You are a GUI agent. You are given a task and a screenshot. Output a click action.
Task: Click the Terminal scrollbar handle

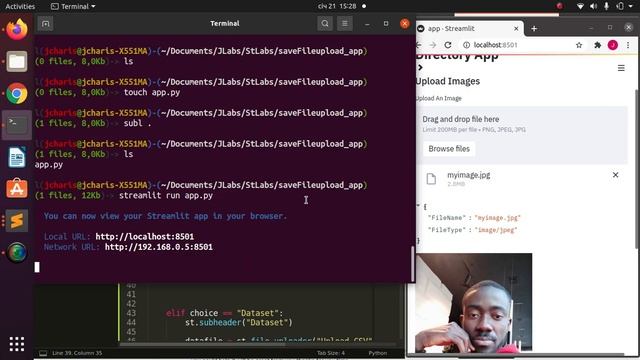413,264
